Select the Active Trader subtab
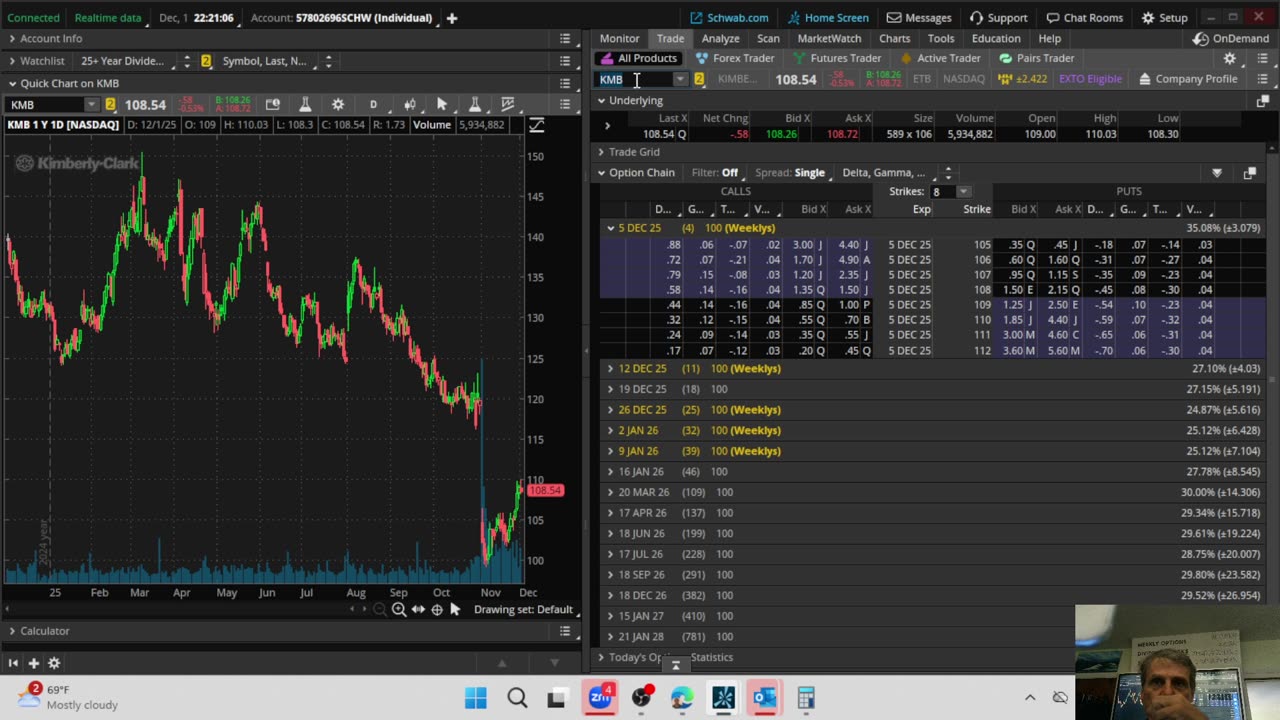1280x720 pixels. (x=941, y=58)
